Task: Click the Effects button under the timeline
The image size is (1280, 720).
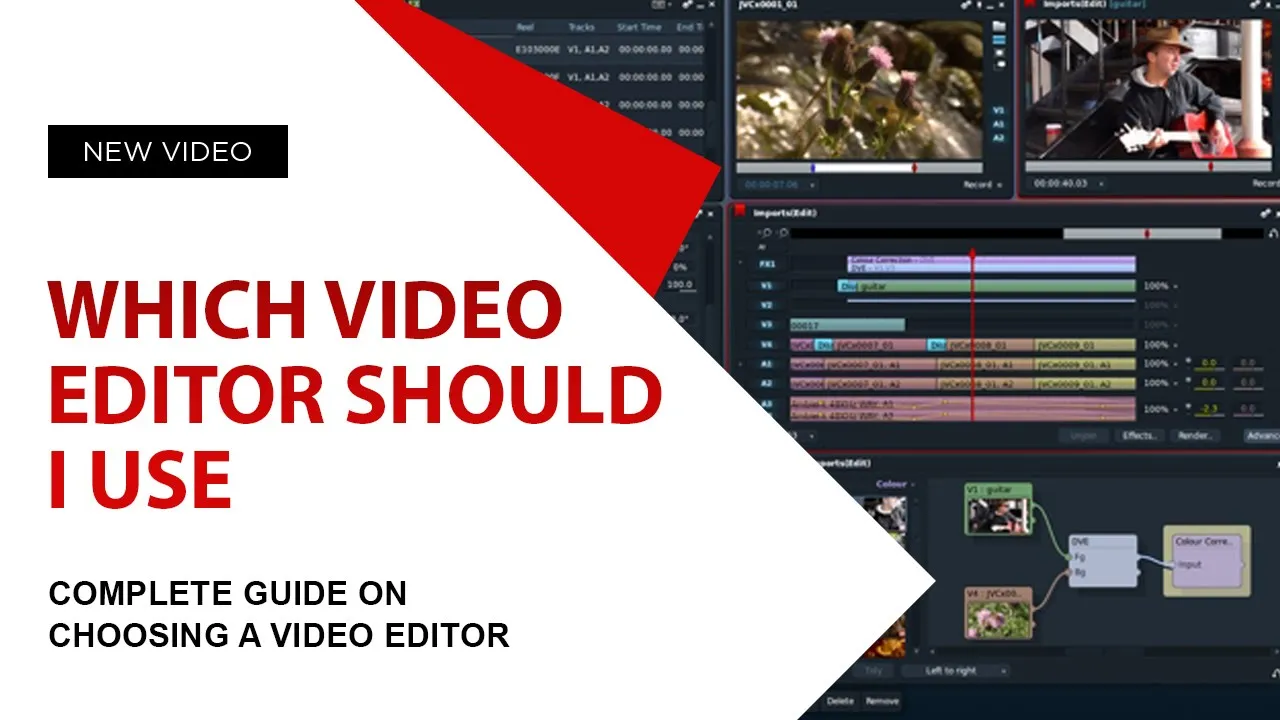Action: tap(1139, 436)
